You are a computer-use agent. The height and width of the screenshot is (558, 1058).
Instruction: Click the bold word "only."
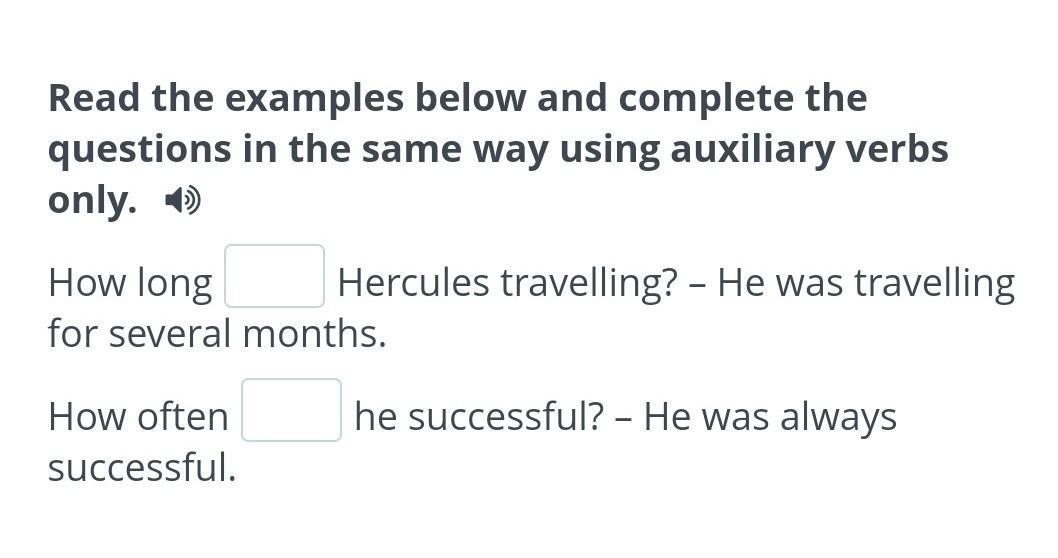point(92,201)
